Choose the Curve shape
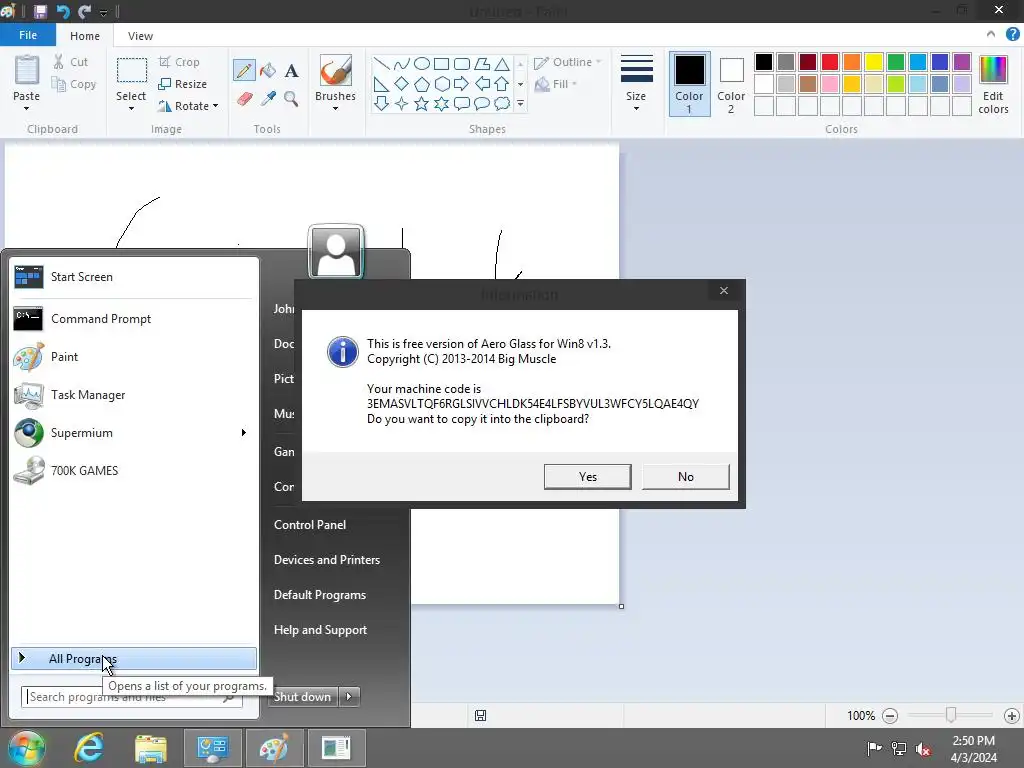 point(402,64)
